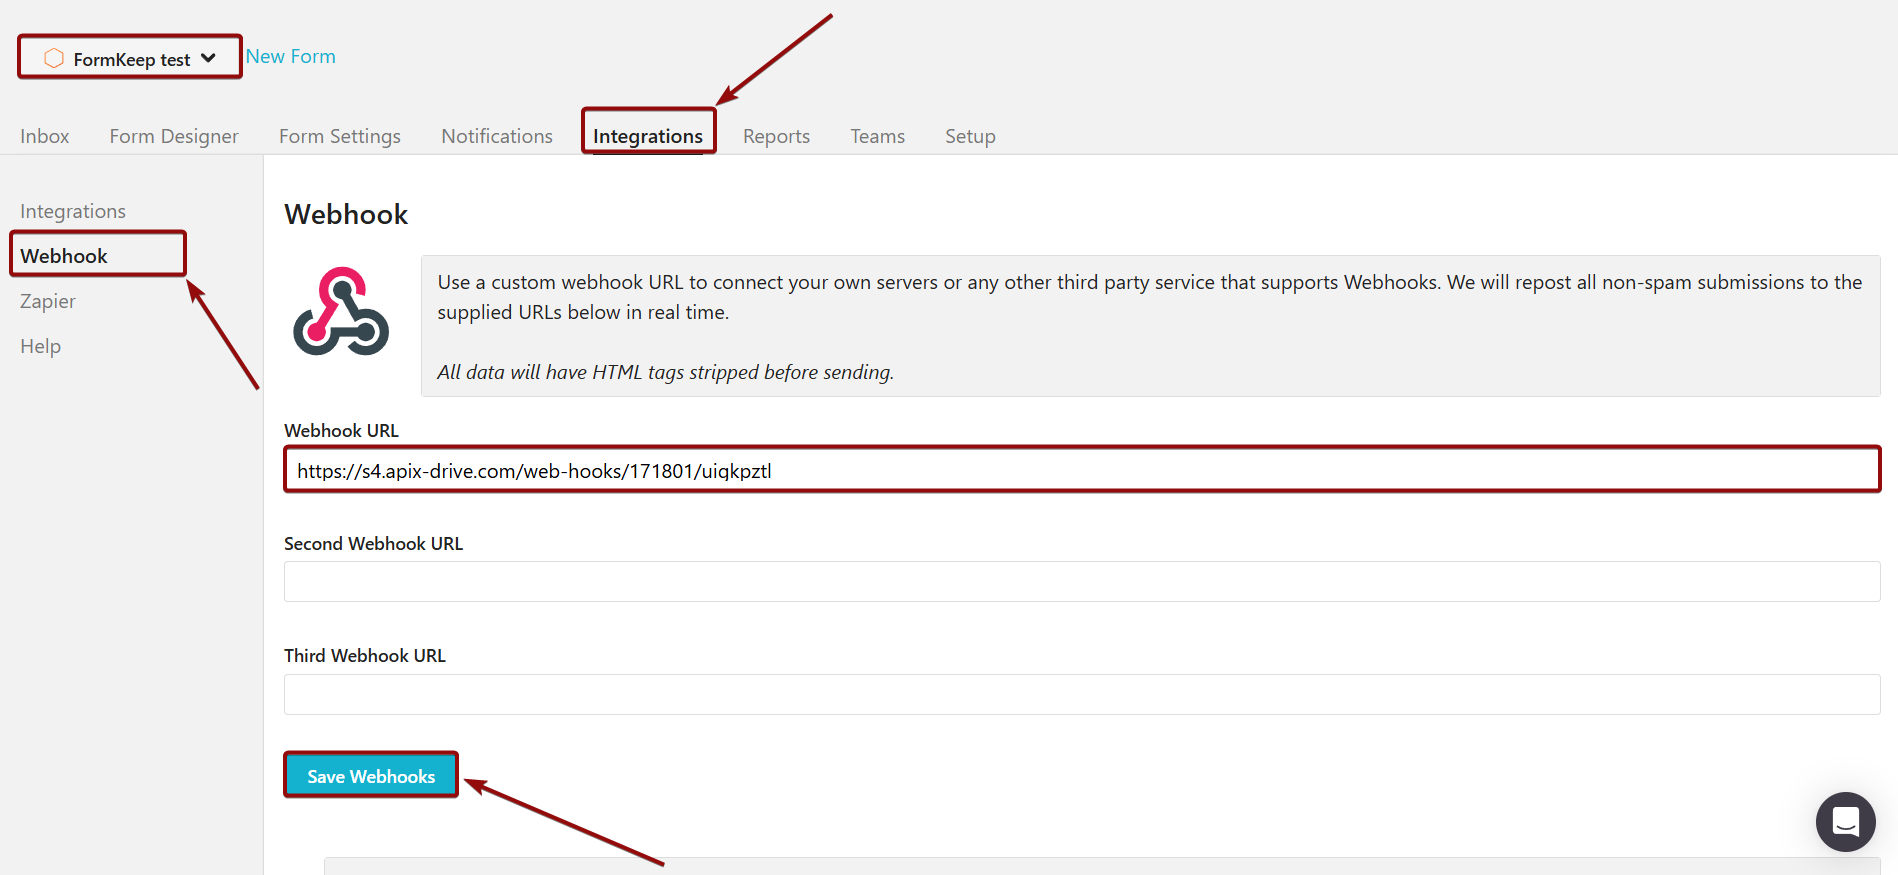Open the chat support widget icon
This screenshot has width=1898, height=875.
[1845, 822]
